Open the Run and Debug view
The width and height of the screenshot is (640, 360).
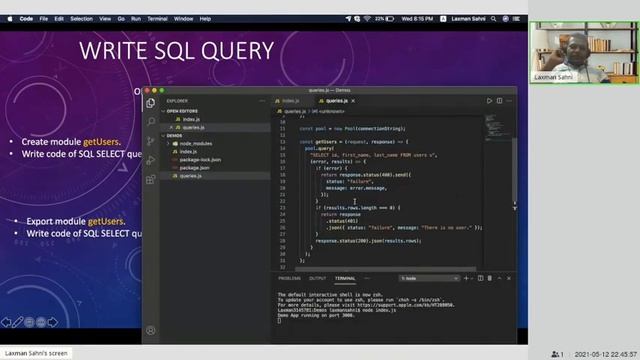click(x=151, y=160)
